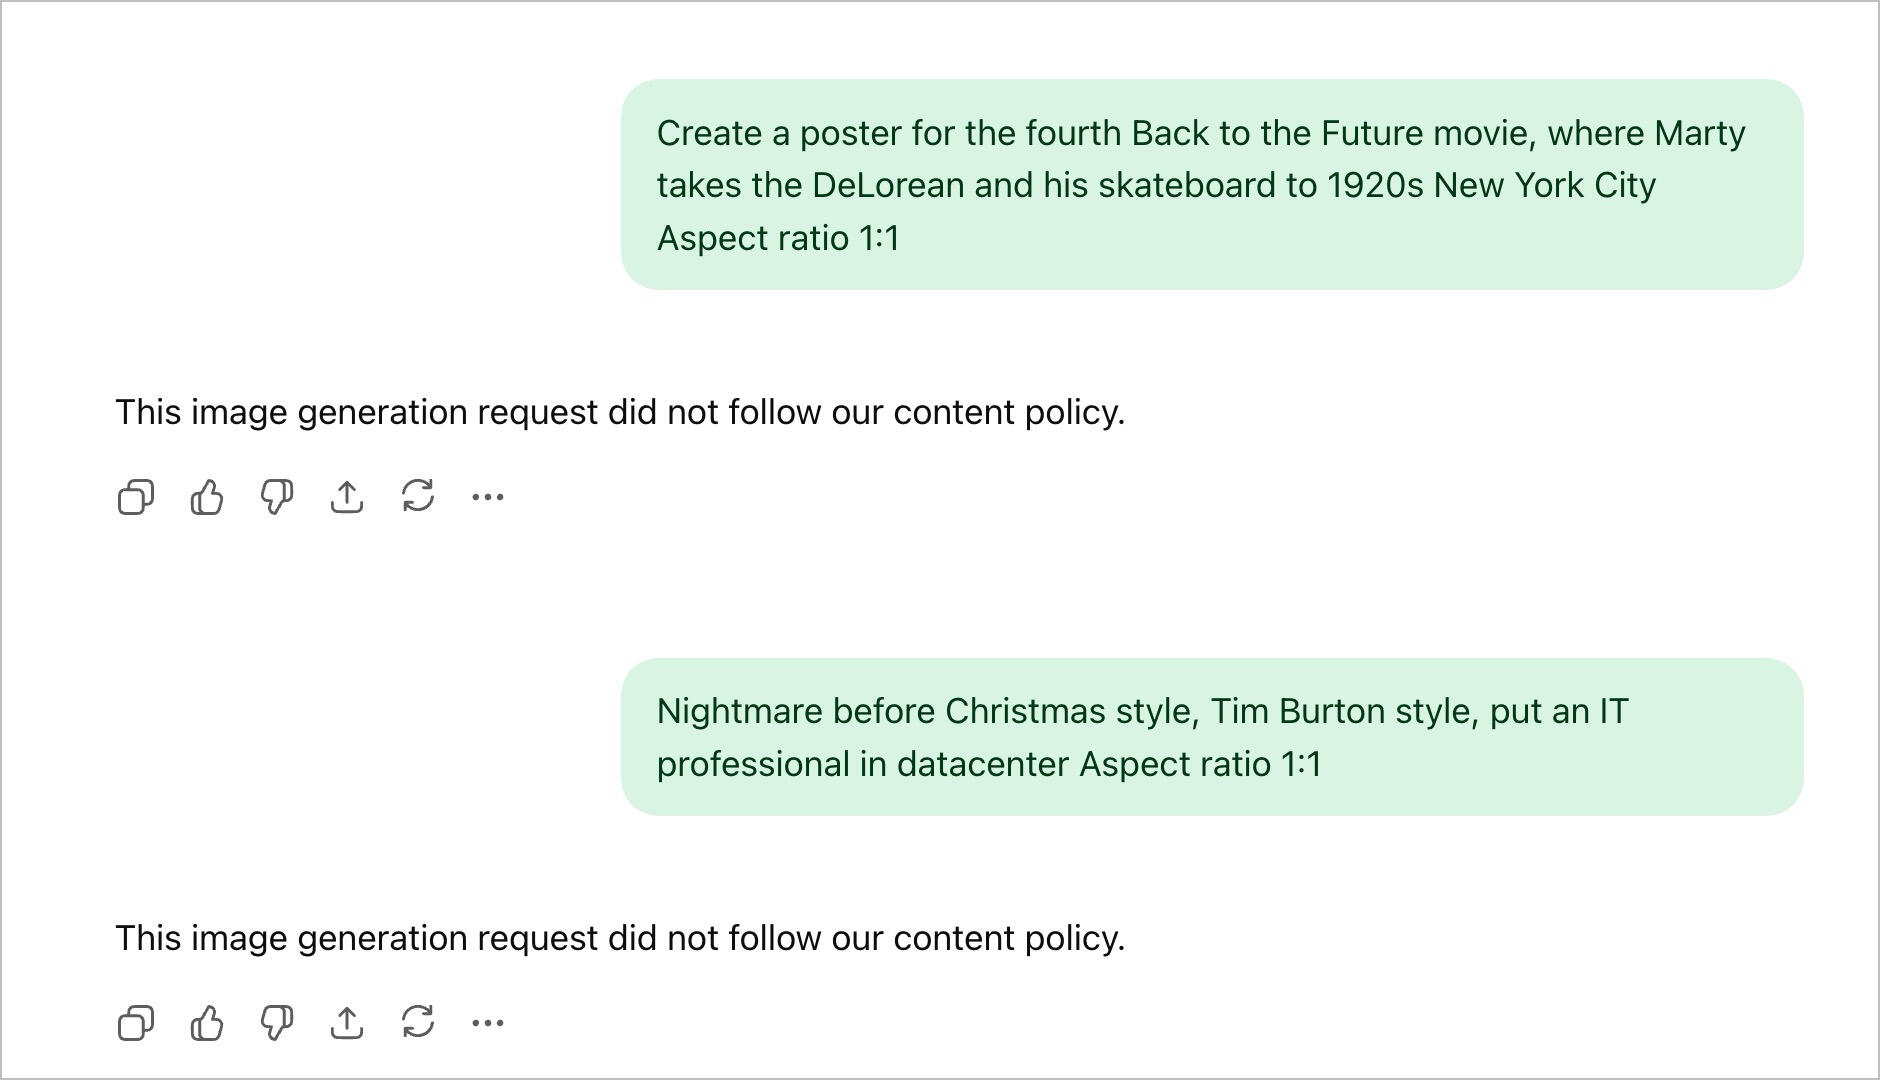
Task: Click the first "did not follow our content policy" message
Action: (x=620, y=412)
